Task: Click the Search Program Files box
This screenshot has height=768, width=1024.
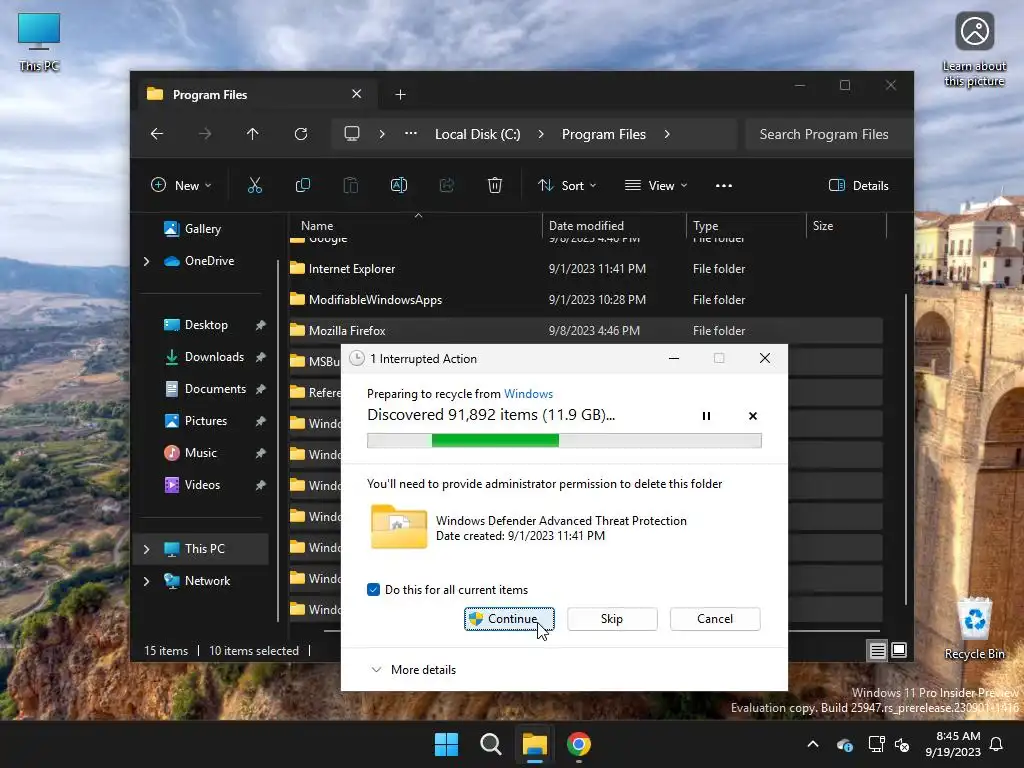Action: point(829,134)
